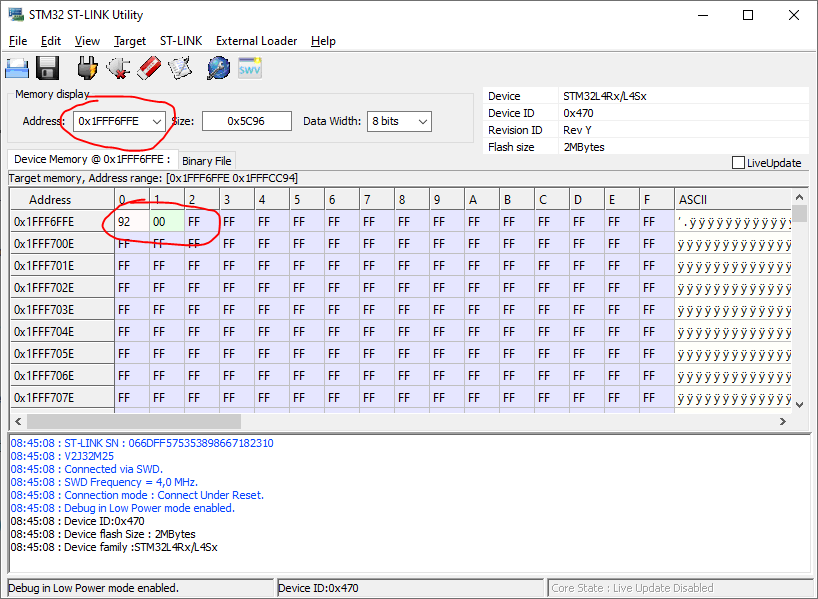
Task: Click the Flash size value 2MBytes
Action: pos(584,147)
